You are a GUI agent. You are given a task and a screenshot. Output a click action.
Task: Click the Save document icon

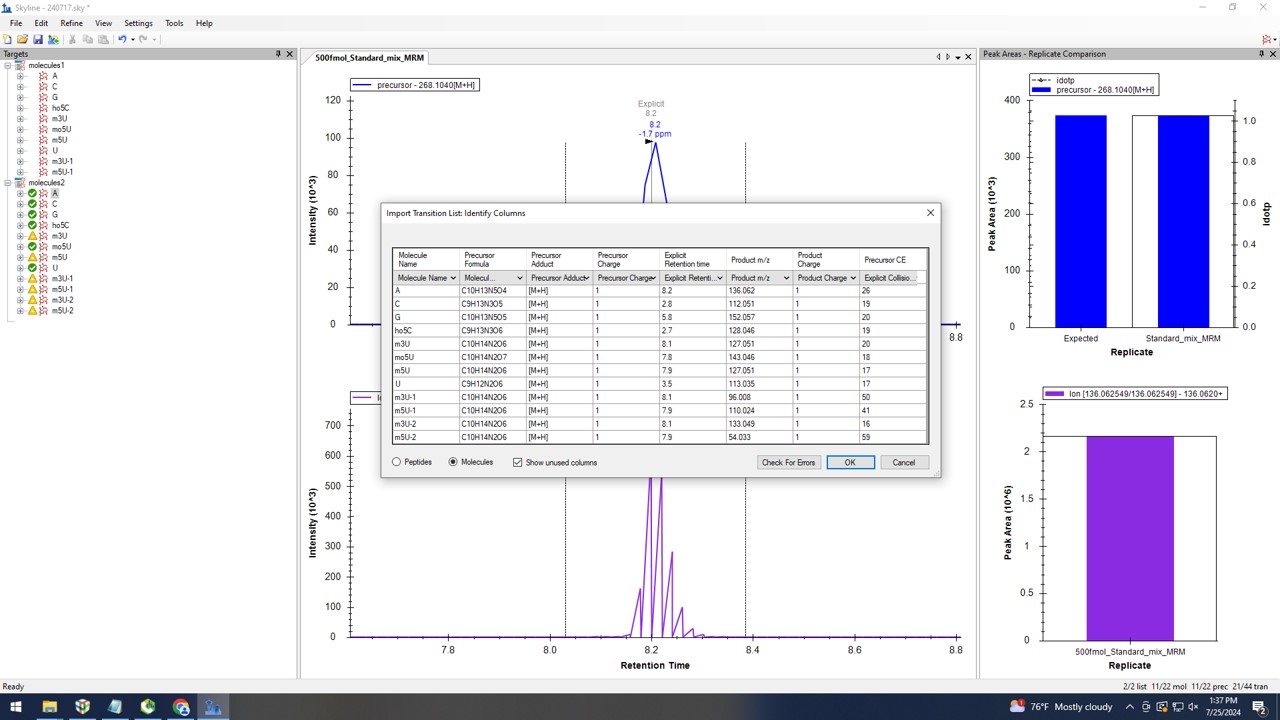tap(37, 39)
